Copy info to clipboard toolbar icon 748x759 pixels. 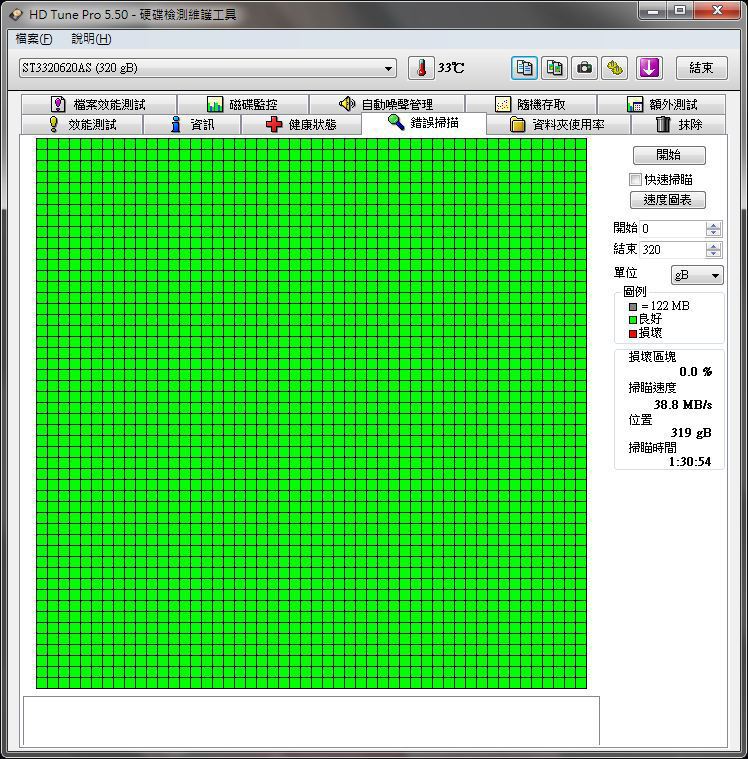(x=524, y=68)
